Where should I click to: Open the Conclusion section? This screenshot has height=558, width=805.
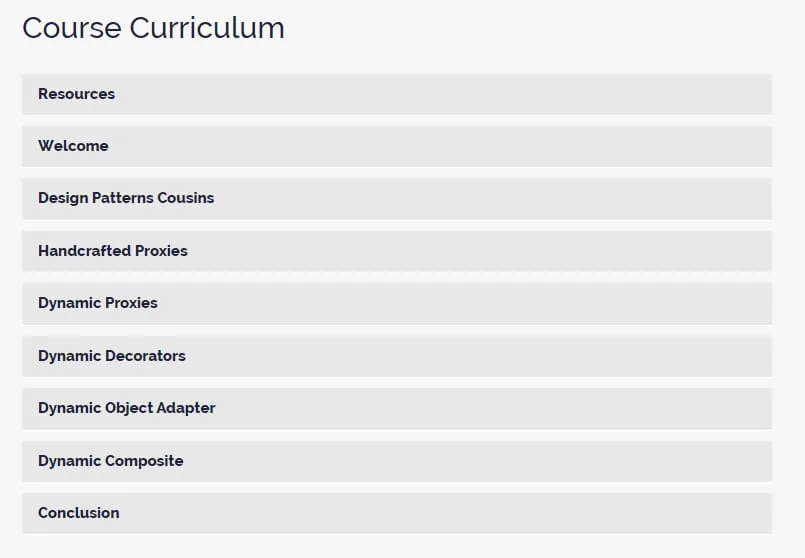point(397,513)
